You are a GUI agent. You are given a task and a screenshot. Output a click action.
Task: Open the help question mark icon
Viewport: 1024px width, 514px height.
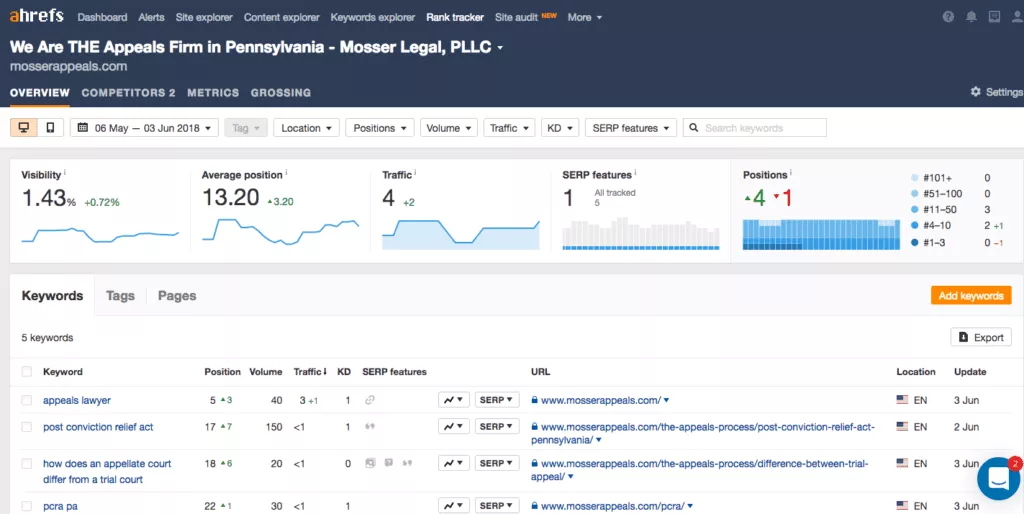(948, 18)
